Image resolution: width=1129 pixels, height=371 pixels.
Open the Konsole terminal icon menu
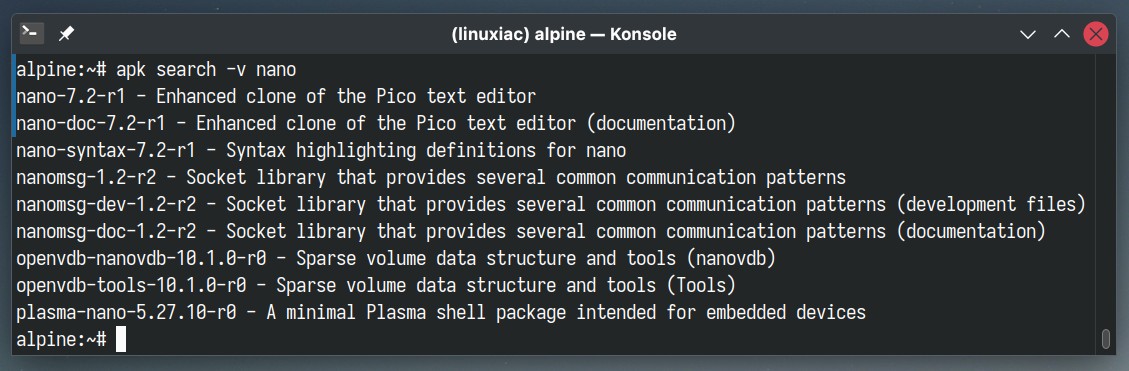[32, 33]
